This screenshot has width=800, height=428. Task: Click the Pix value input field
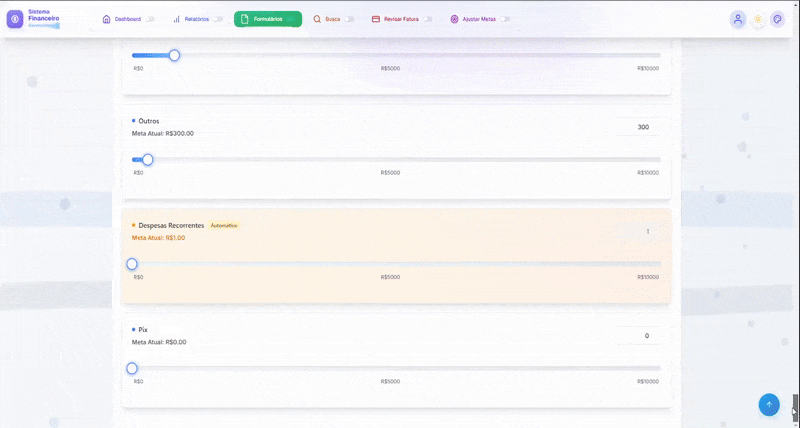637,336
